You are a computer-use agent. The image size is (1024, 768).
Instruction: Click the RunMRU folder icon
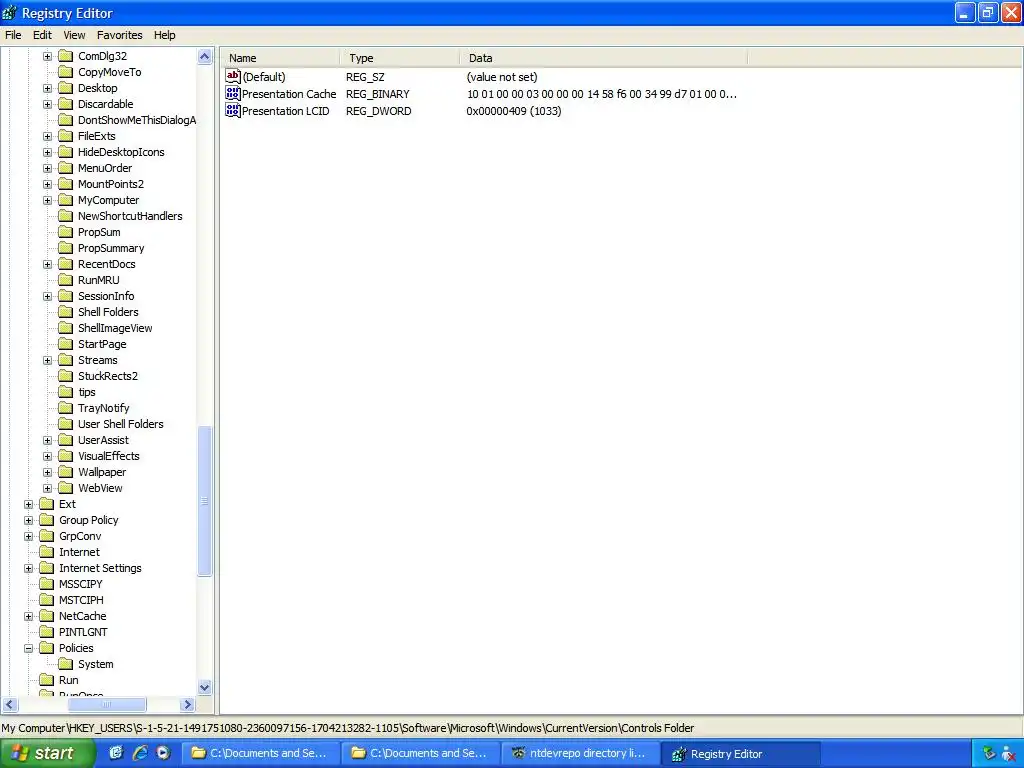tap(65, 280)
